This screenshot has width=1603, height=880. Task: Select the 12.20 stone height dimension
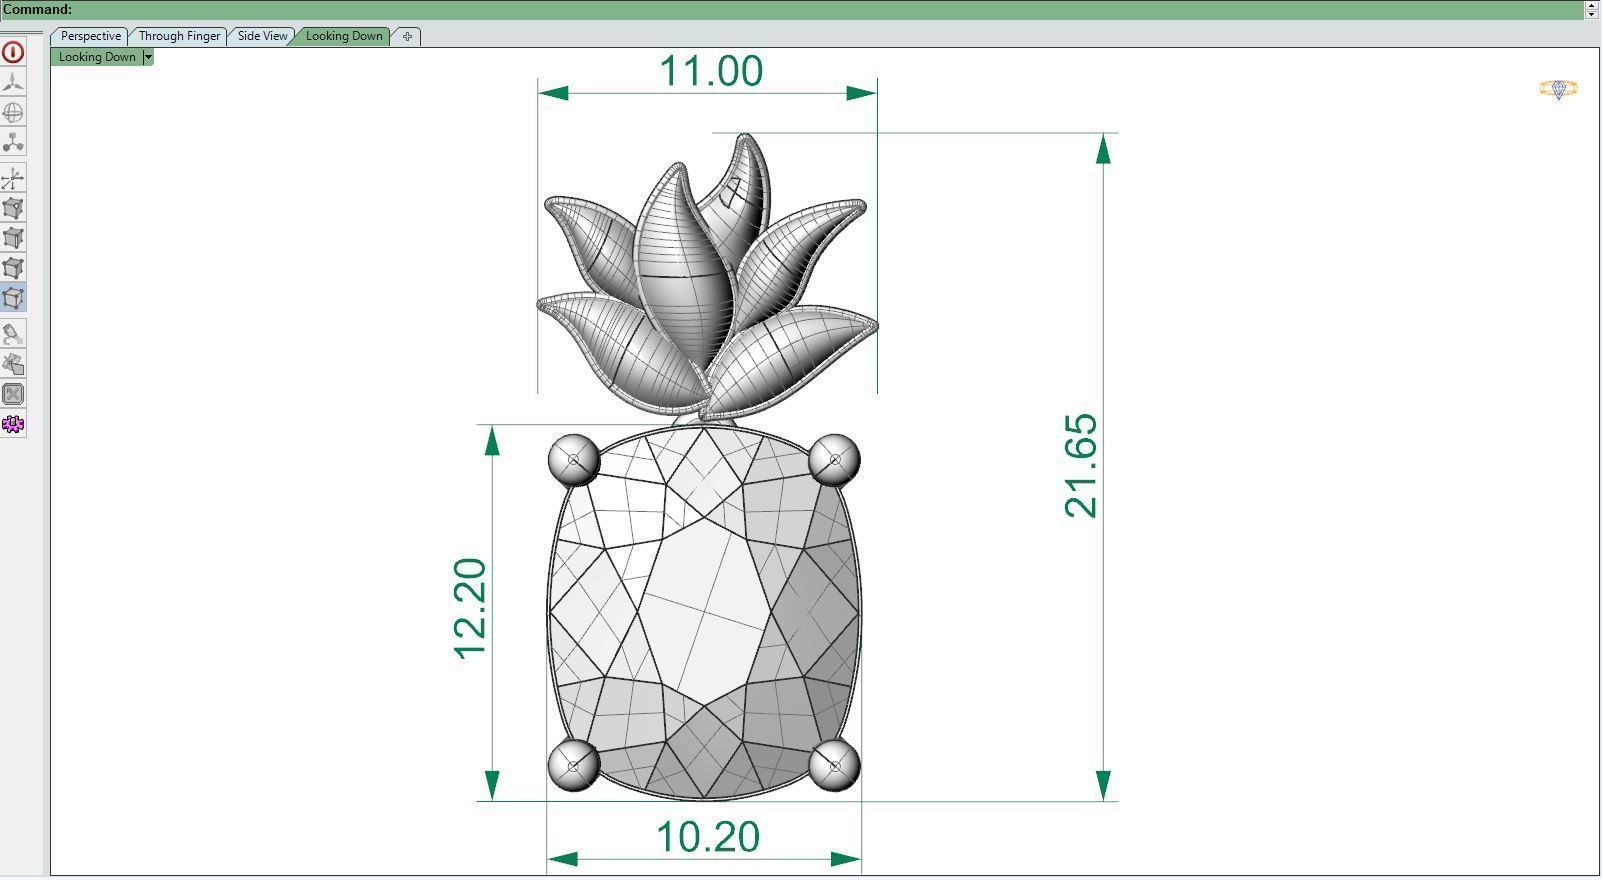tap(469, 609)
